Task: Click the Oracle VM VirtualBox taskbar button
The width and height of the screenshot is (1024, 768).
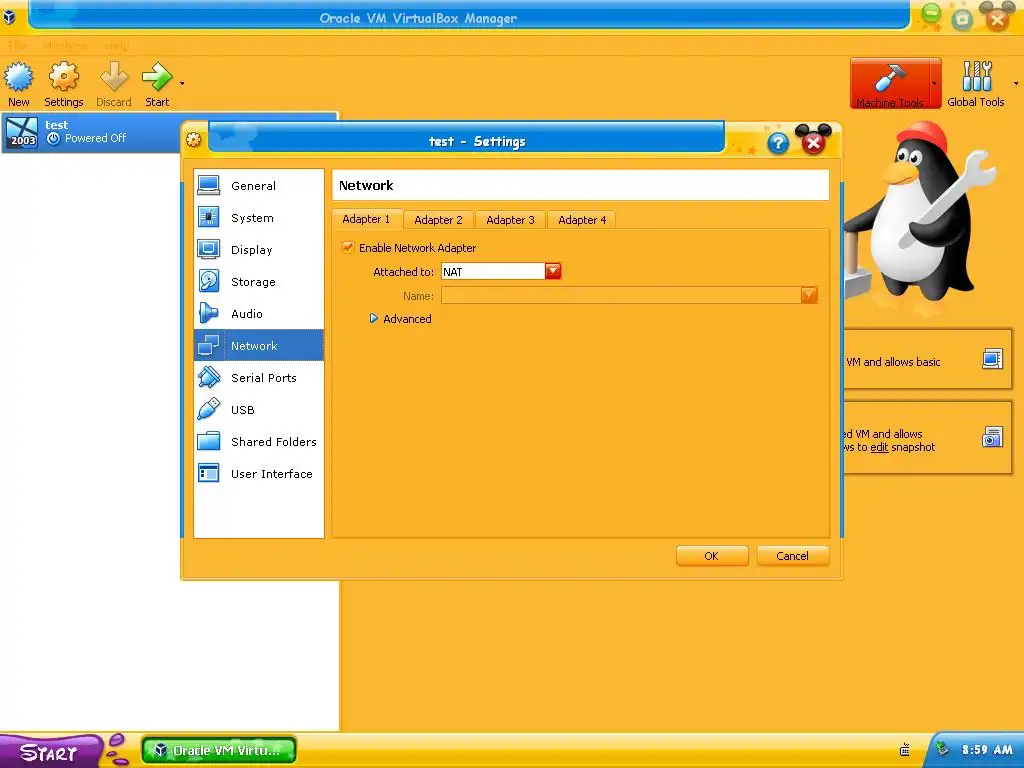Action: point(219,750)
